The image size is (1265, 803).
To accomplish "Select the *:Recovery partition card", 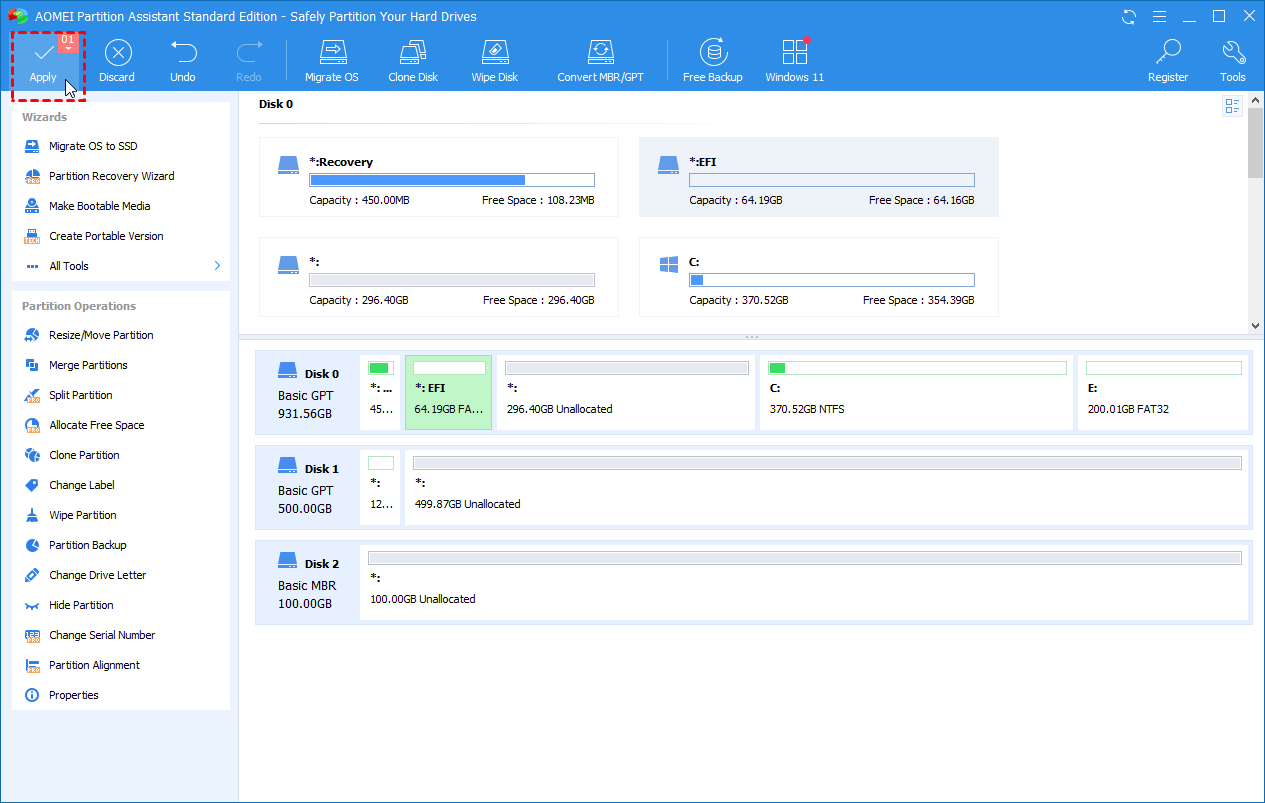I will point(438,177).
